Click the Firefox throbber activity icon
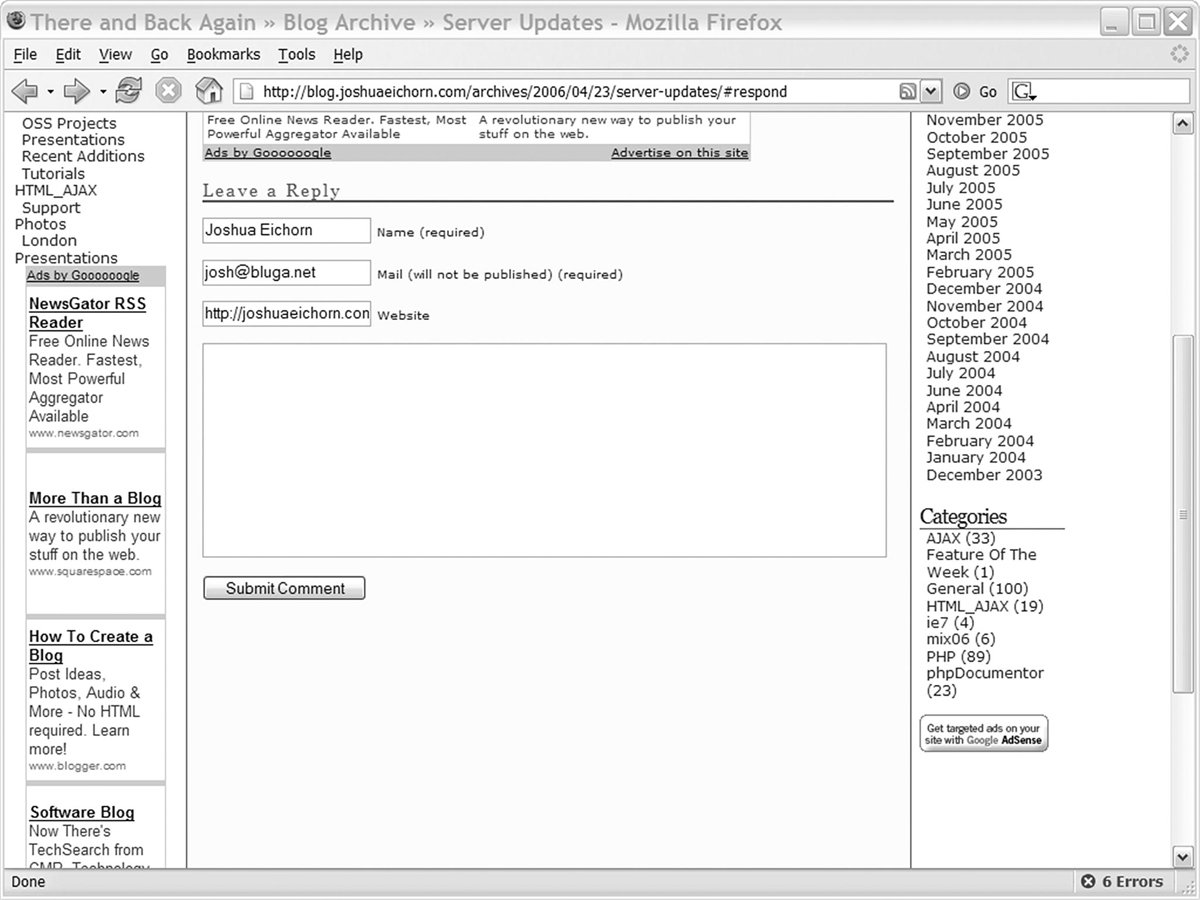The width and height of the screenshot is (1200, 900). pyautogui.click(x=1179, y=54)
